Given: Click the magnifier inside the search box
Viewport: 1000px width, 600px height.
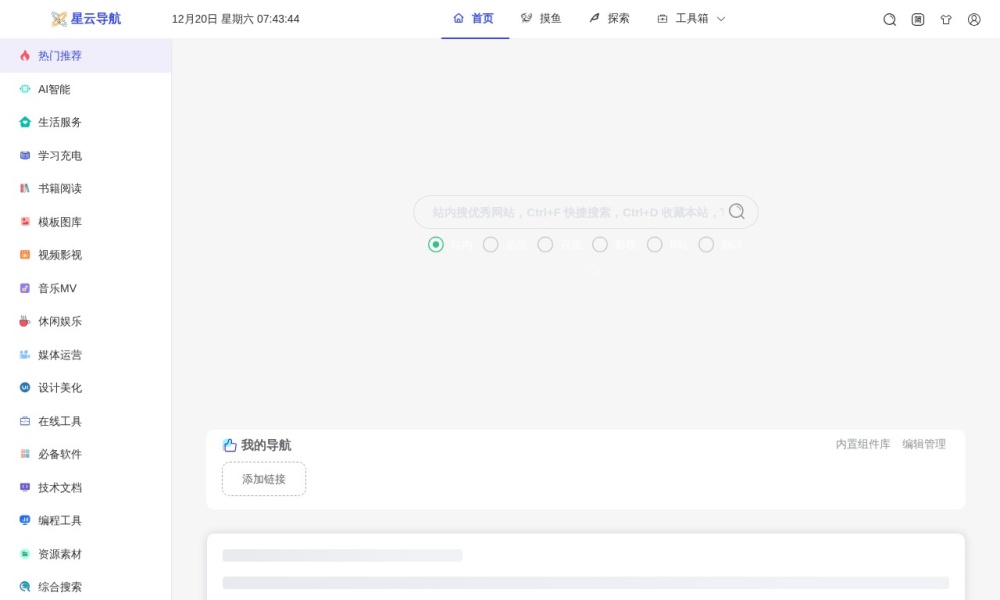Looking at the screenshot, I should tap(737, 211).
